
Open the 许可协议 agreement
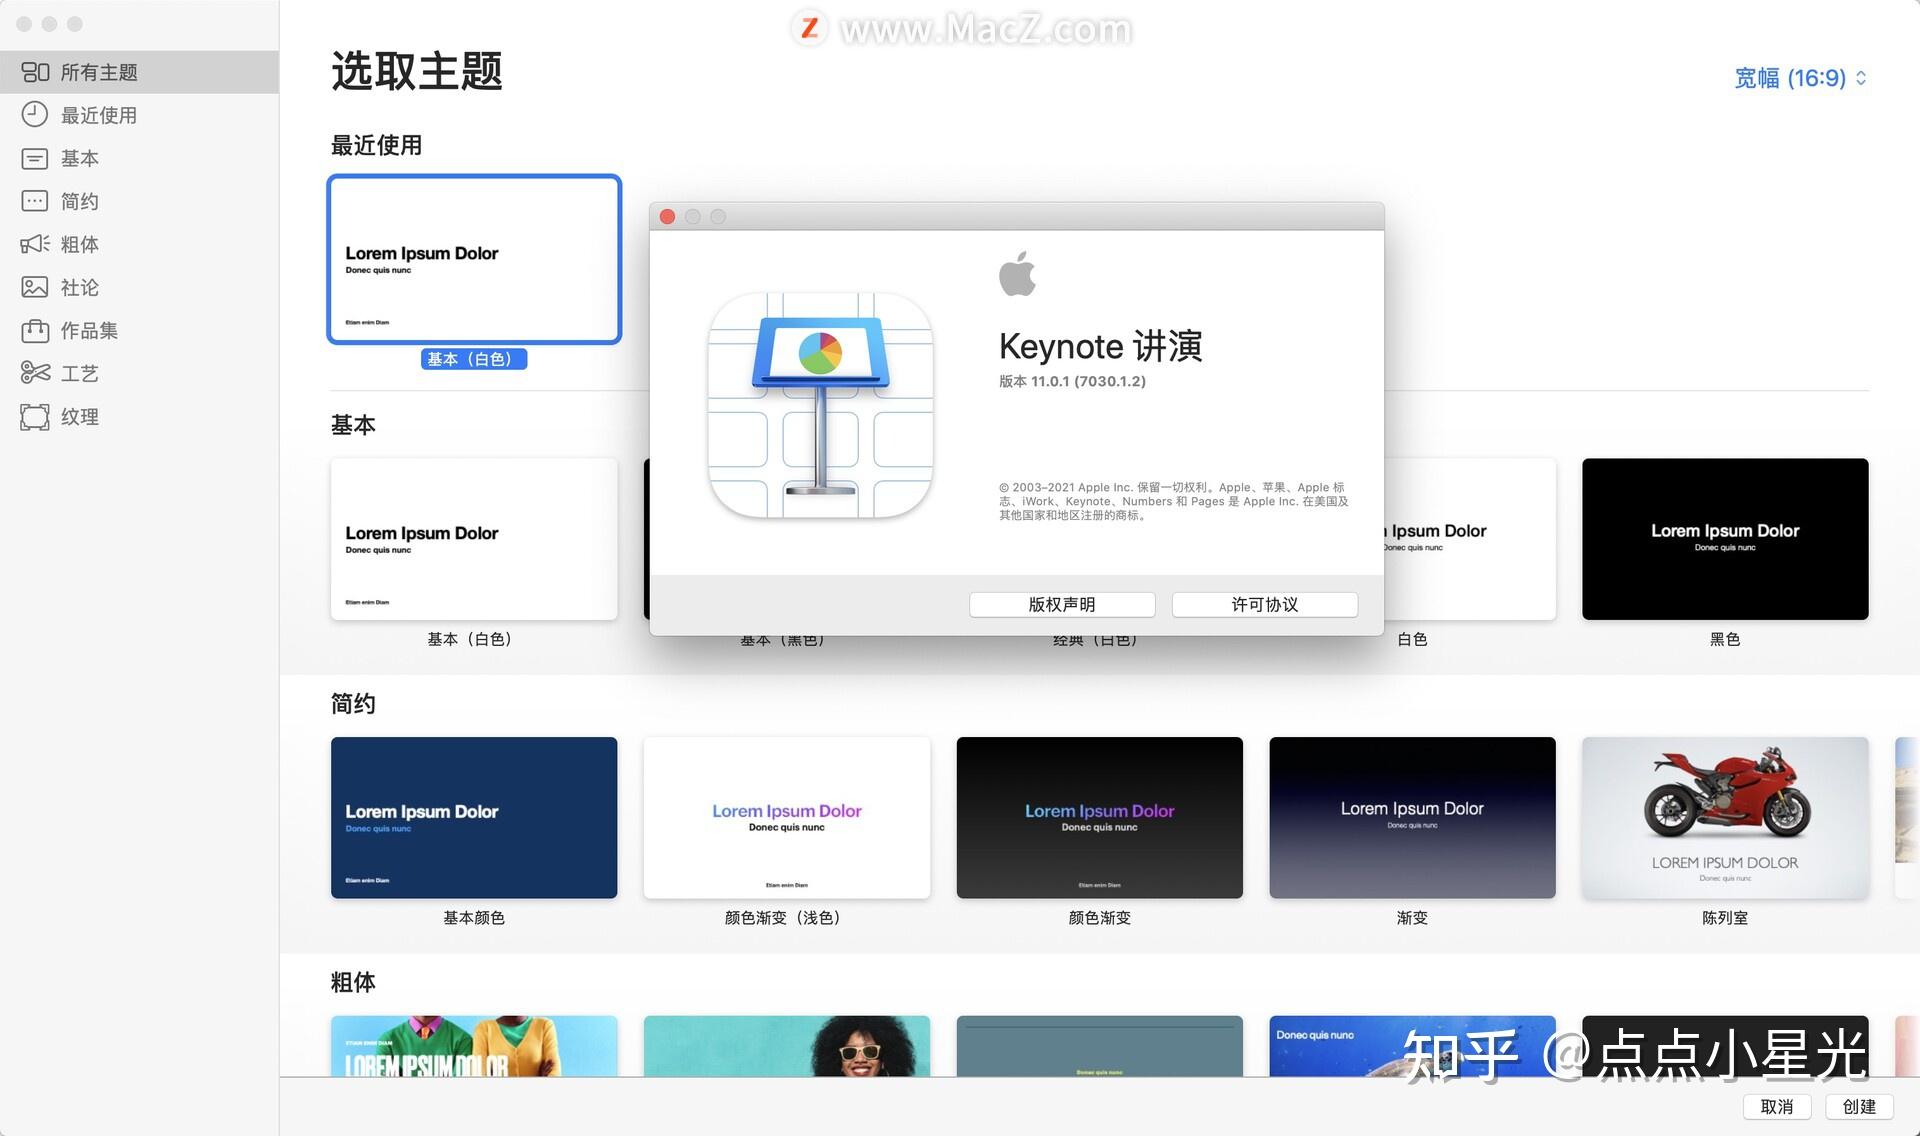click(1263, 604)
